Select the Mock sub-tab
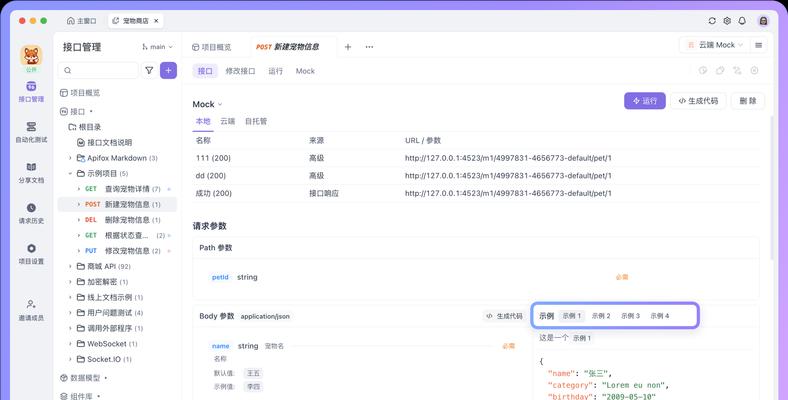Viewport: 788px width, 400px height. point(305,71)
